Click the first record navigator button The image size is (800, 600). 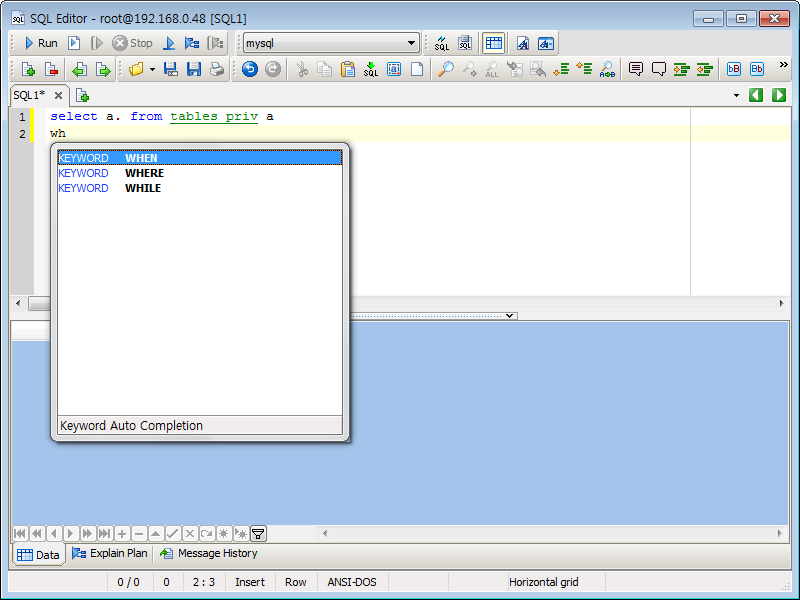point(20,534)
